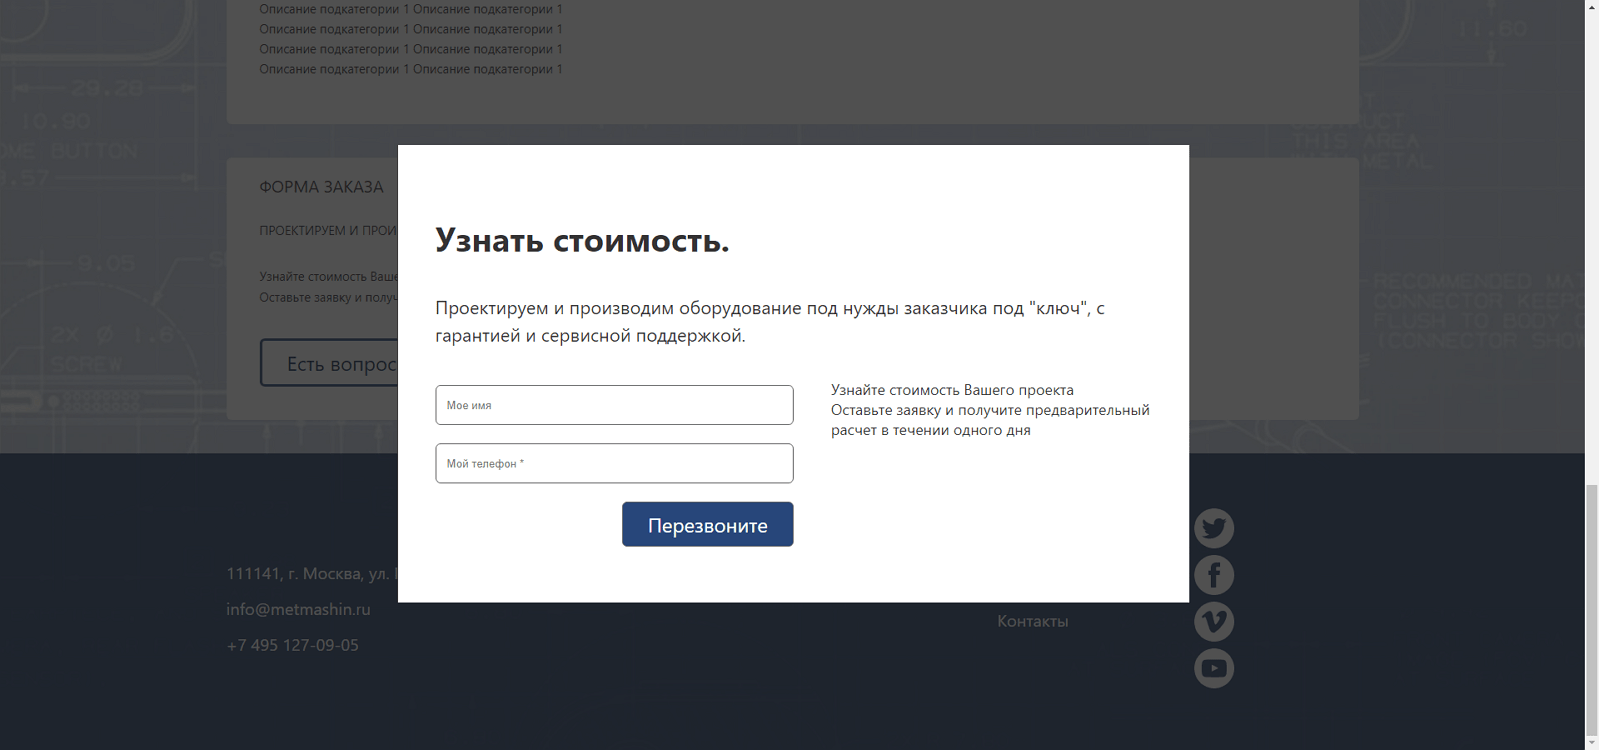The image size is (1599, 750).
Task: Click the scroll-up arrow of the page scrollbar
Action: point(1592,7)
